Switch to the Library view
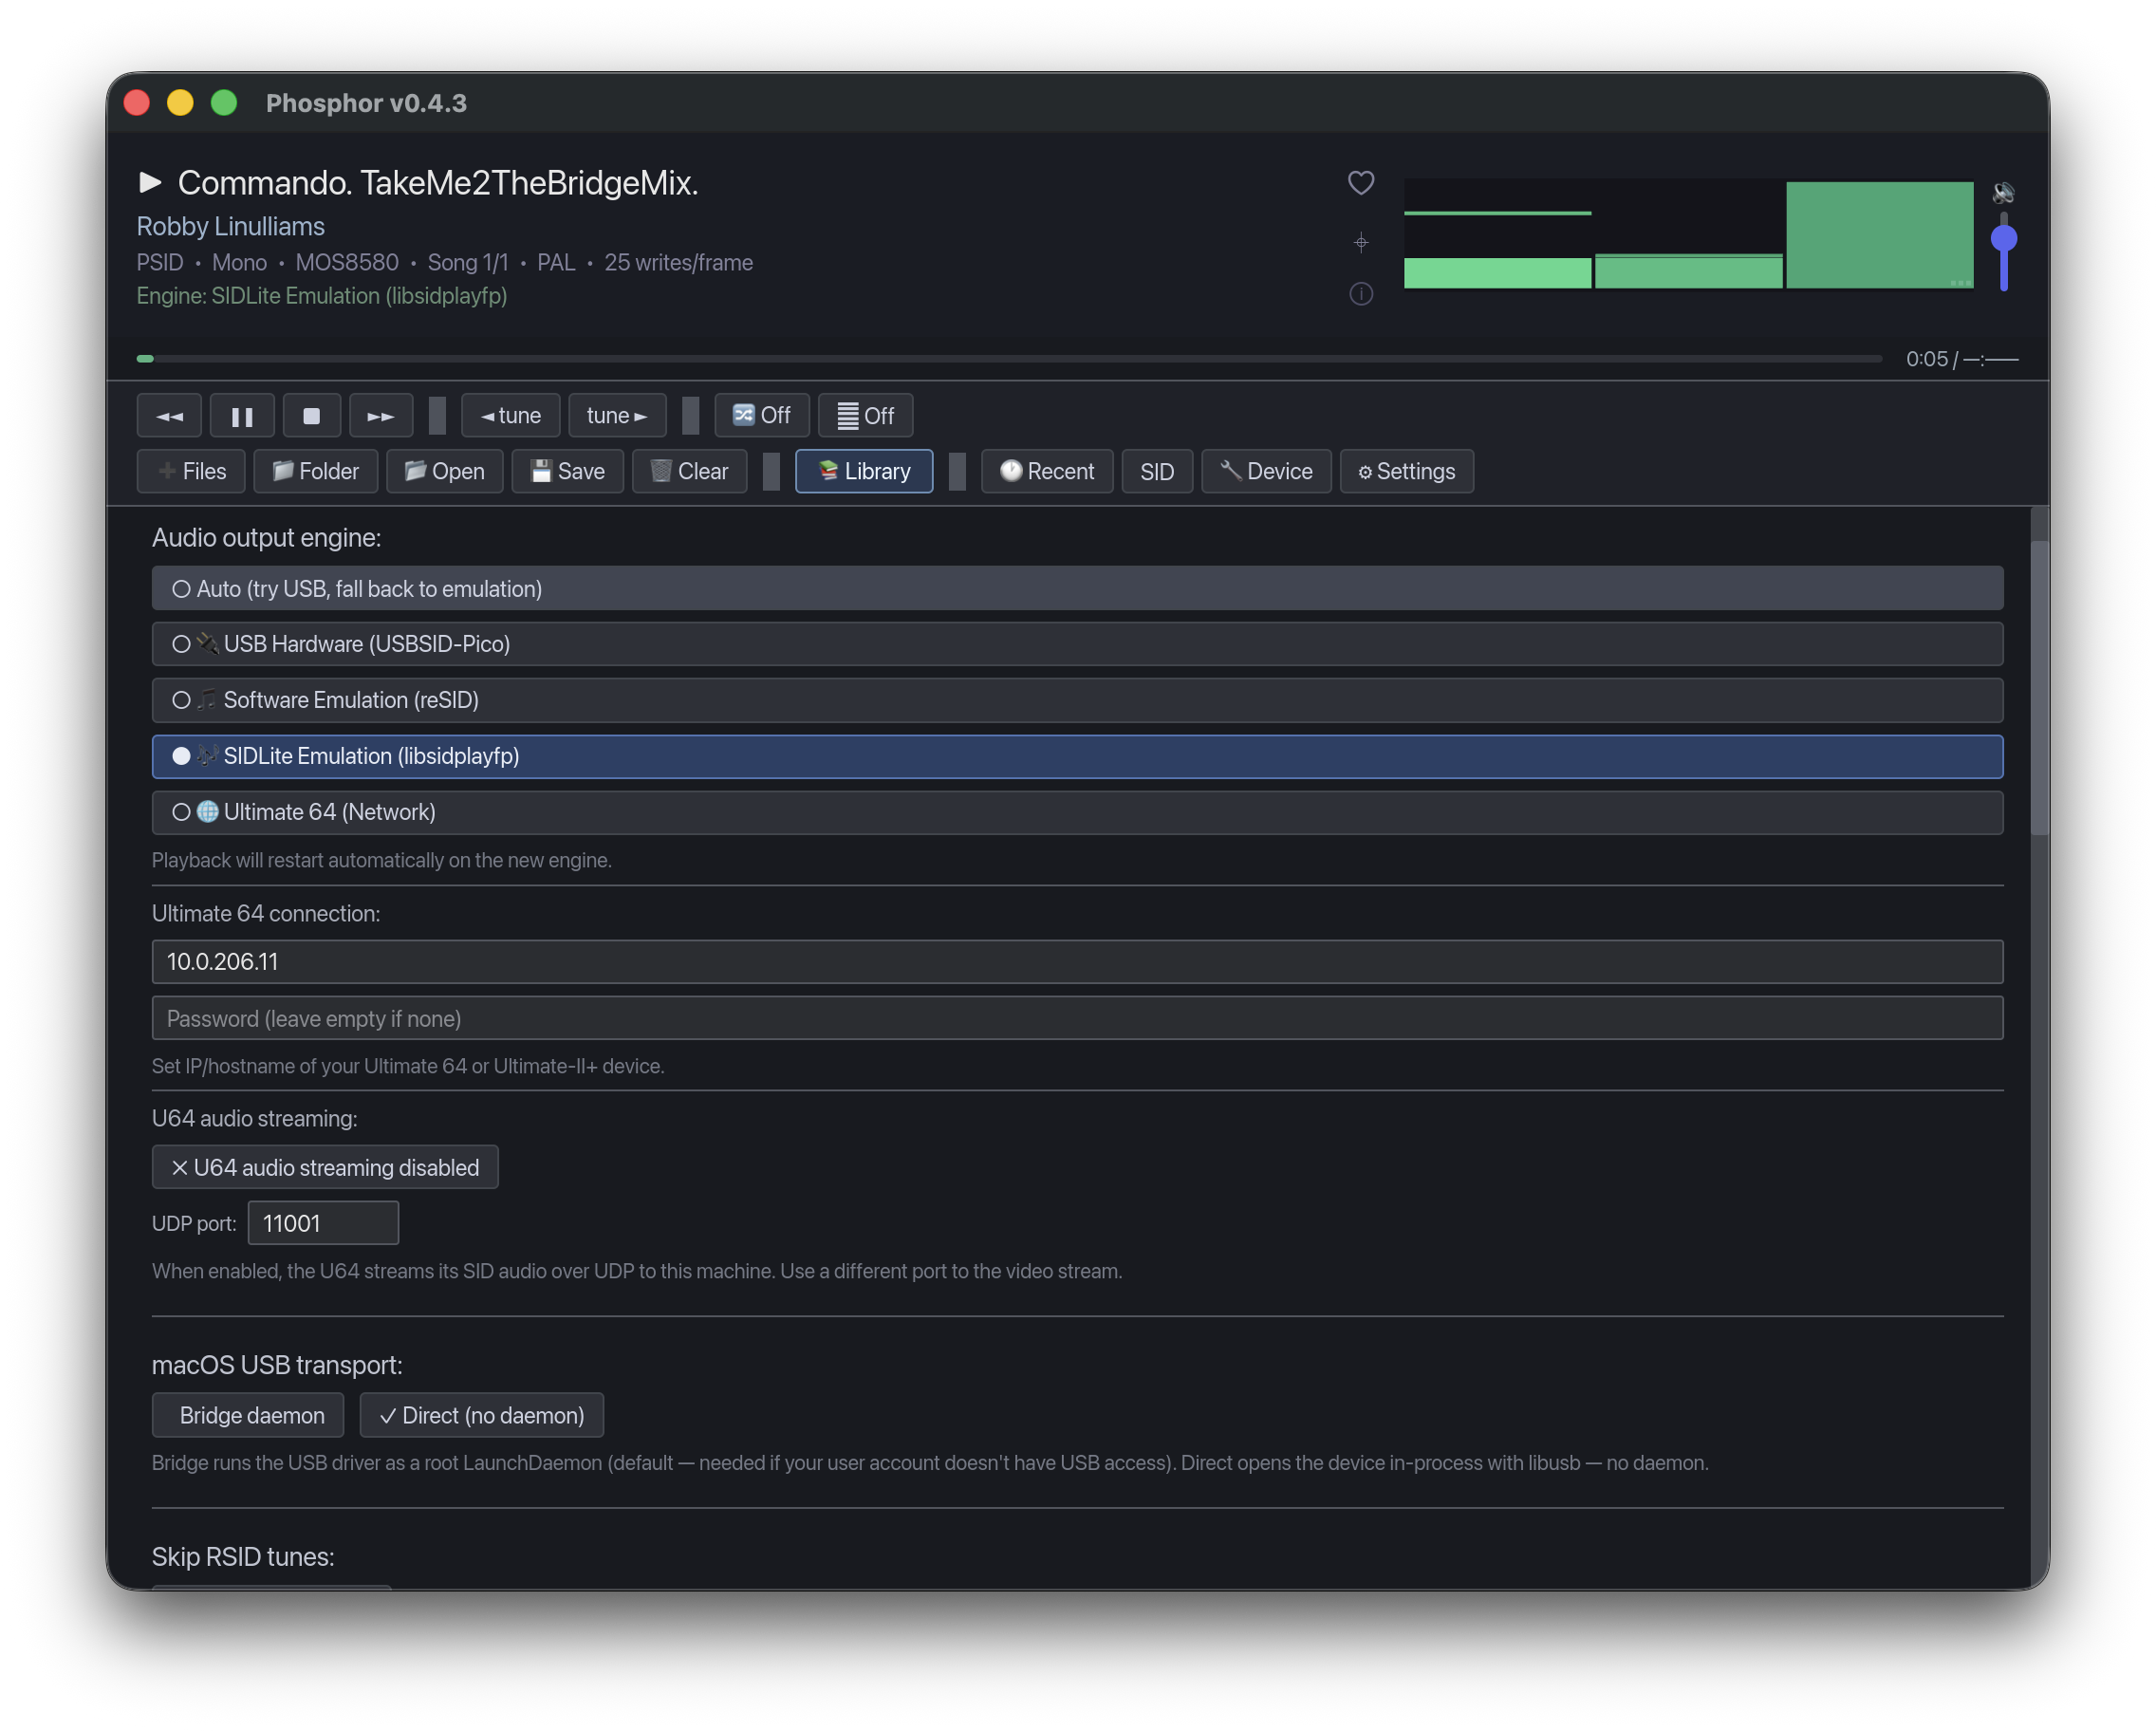The image size is (2156, 1731). coord(864,472)
